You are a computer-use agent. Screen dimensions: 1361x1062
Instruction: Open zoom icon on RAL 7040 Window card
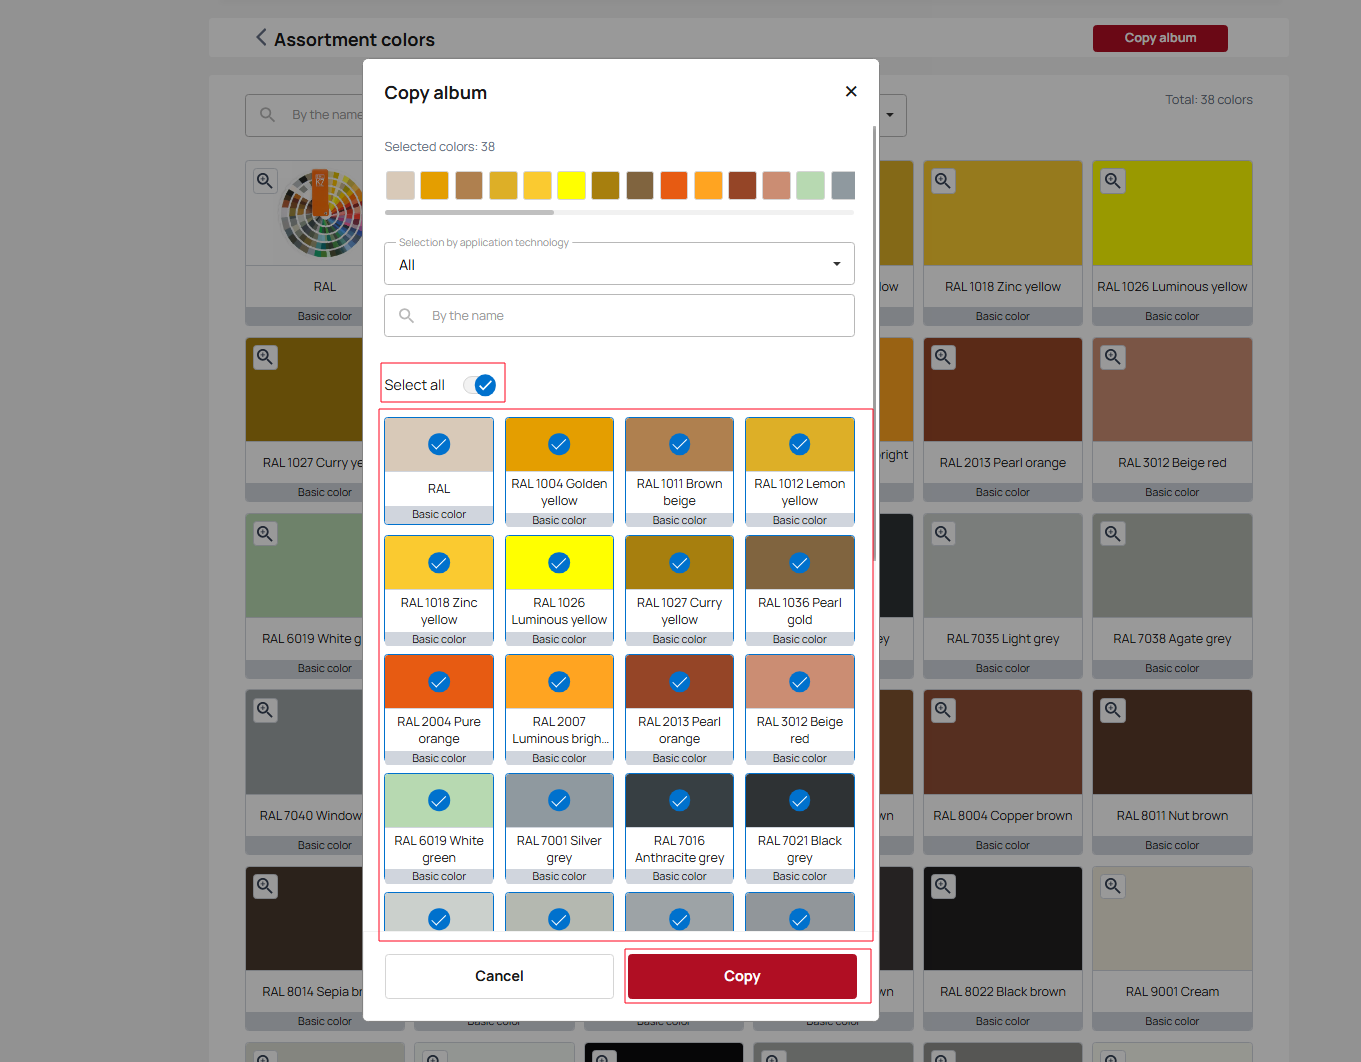[265, 710]
